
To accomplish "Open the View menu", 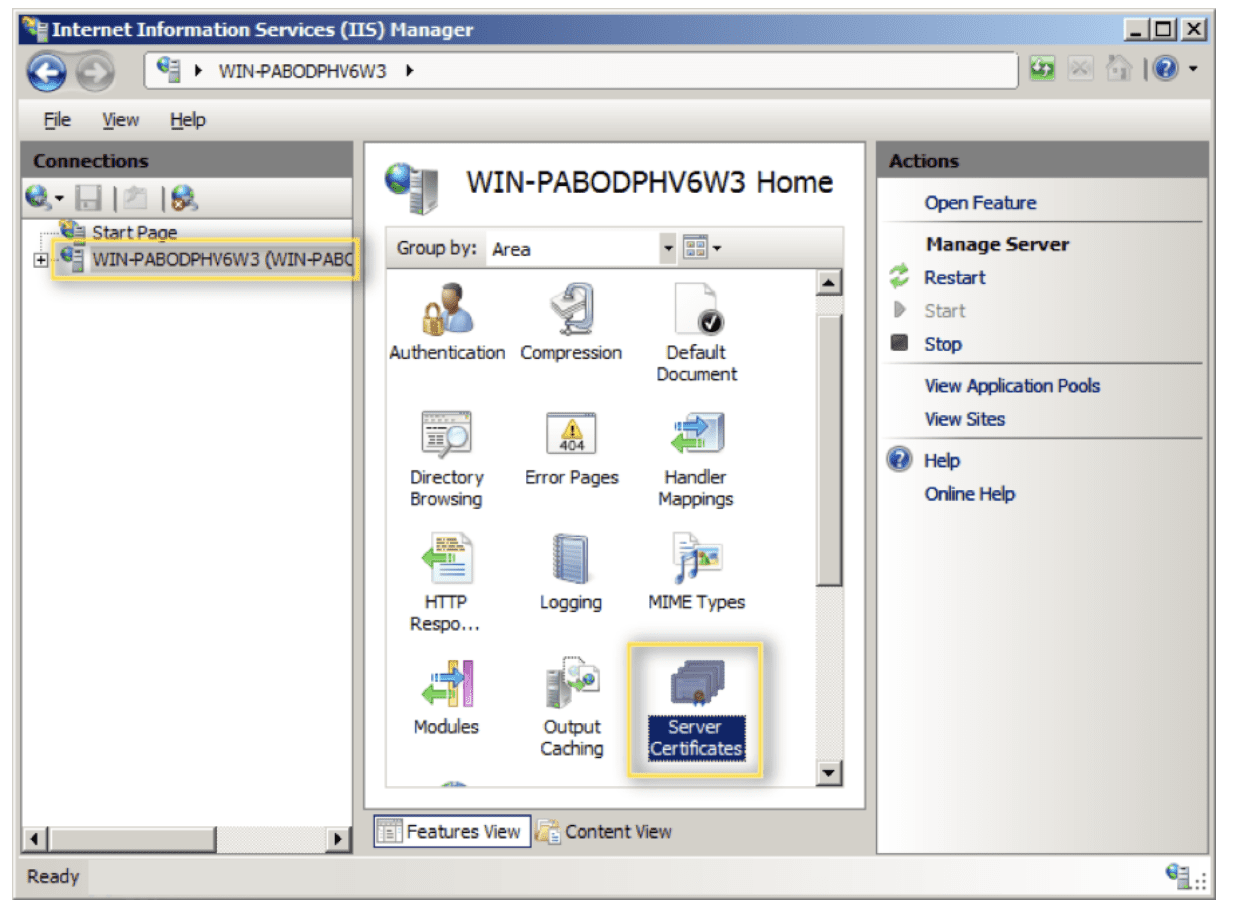I will (120, 120).
